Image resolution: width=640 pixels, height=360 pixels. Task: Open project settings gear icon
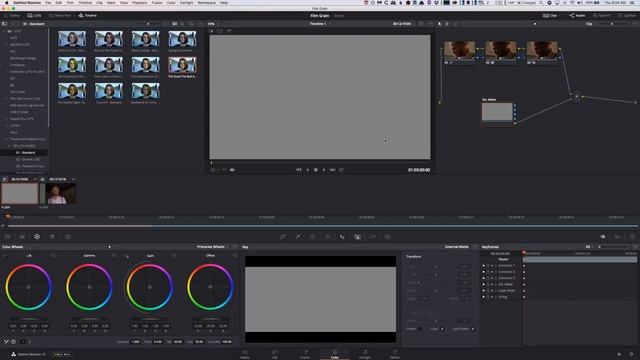point(631,354)
